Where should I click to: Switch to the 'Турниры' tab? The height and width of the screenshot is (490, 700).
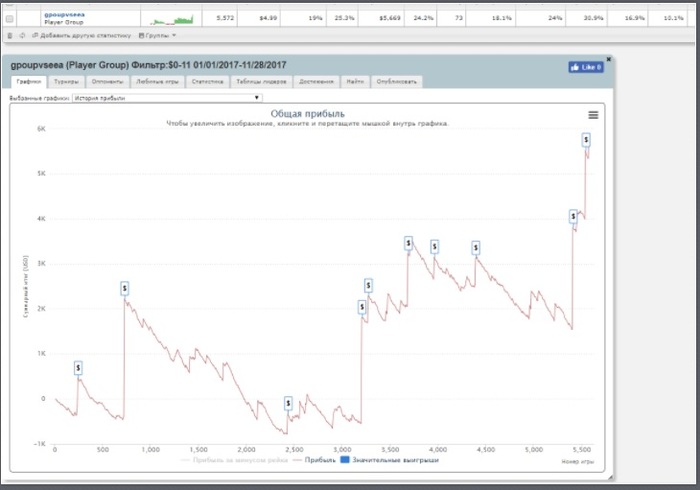66,82
